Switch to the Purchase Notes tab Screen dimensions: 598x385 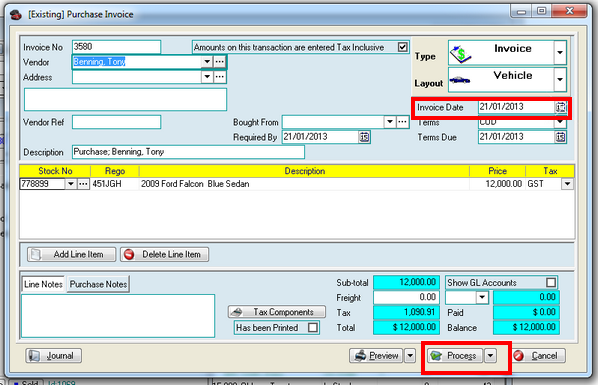pos(98,284)
